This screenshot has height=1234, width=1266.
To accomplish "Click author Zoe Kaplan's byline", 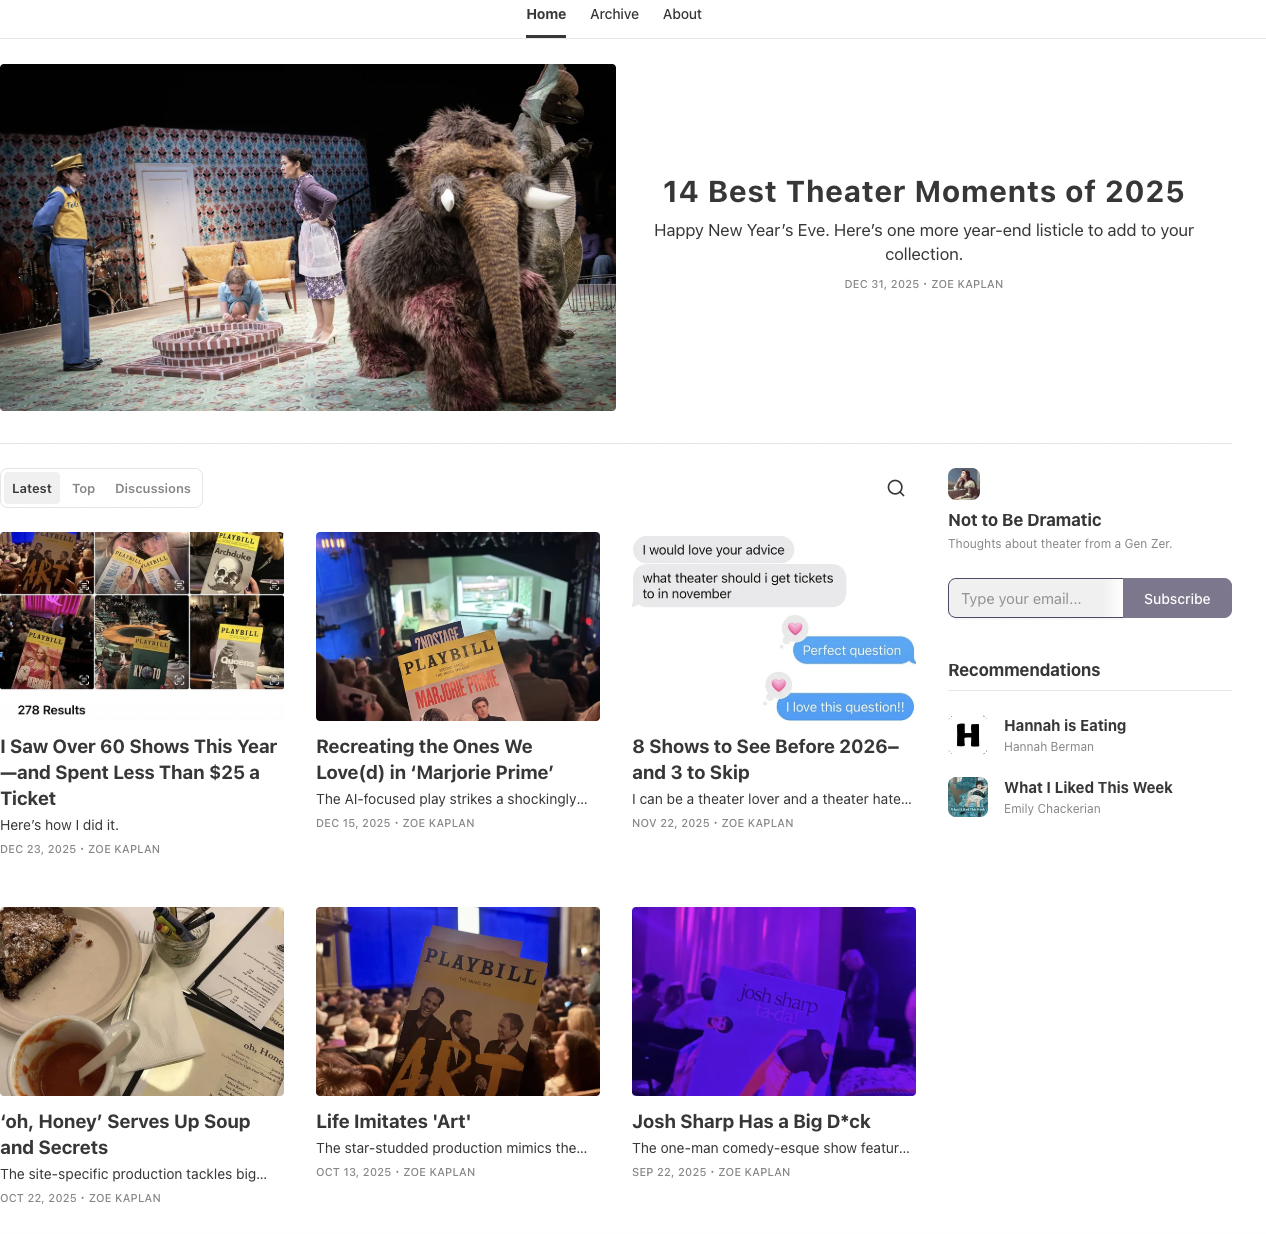I will click(967, 284).
